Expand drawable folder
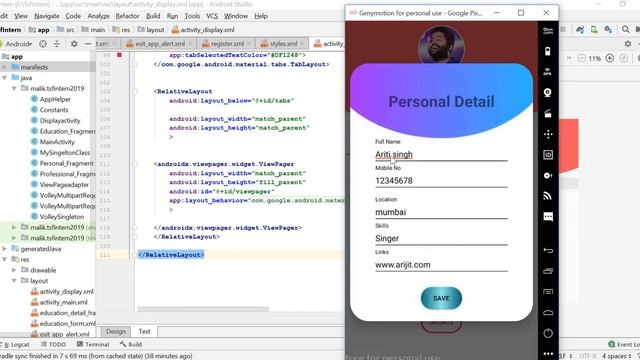The height and width of the screenshot is (360, 640). tap(14, 270)
